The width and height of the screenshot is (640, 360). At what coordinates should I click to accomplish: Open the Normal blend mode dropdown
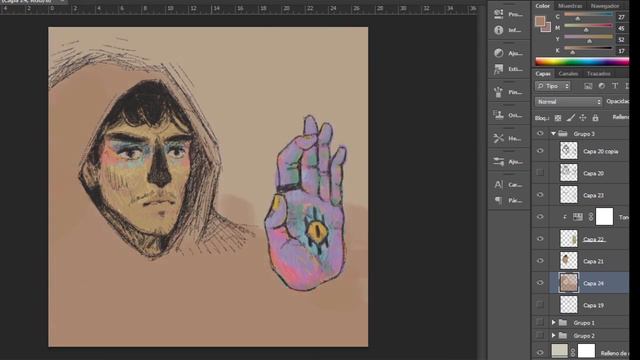[568, 101]
